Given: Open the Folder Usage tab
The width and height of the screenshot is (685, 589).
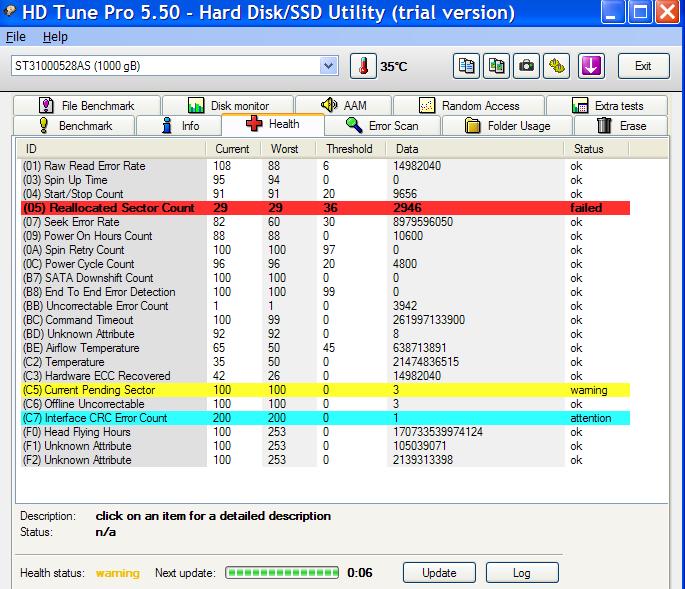Looking at the screenshot, I should point(507,125).
